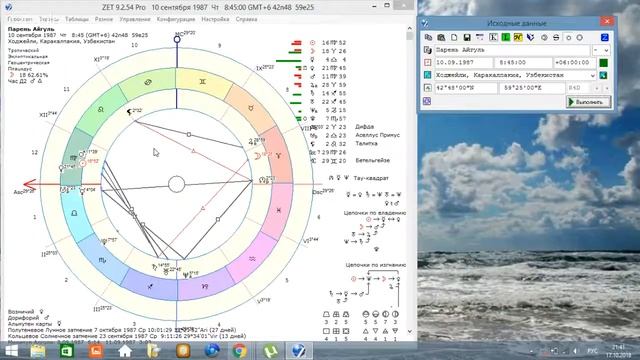The image size is (640, 360).
Task: Click the time field 8:45:00
Action: pos(523,62)
